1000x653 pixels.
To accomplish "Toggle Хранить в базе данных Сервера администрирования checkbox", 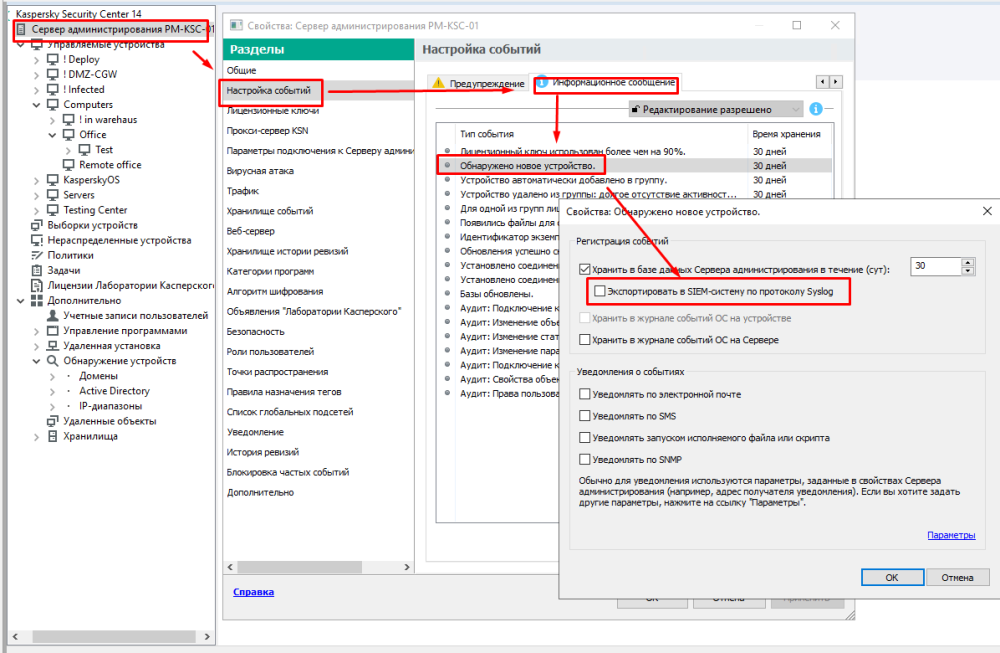I will (x=585, y=270).
